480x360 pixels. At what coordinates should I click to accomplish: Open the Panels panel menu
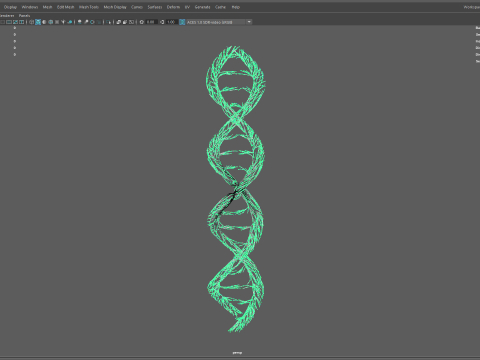(x=24, y=16)
